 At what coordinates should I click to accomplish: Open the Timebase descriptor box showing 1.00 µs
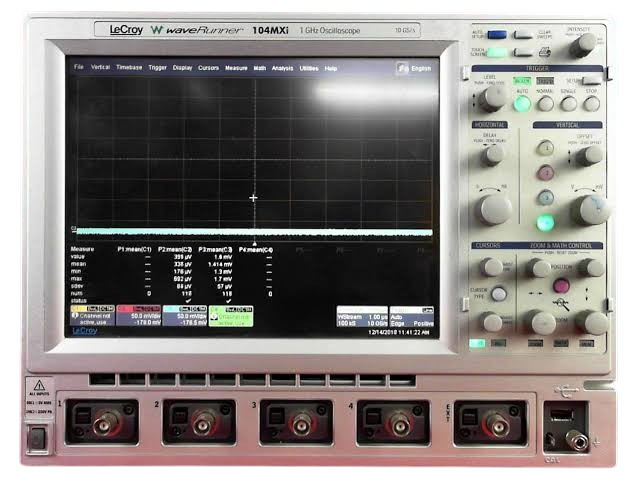pyautogui.click(x=362, y=316)
